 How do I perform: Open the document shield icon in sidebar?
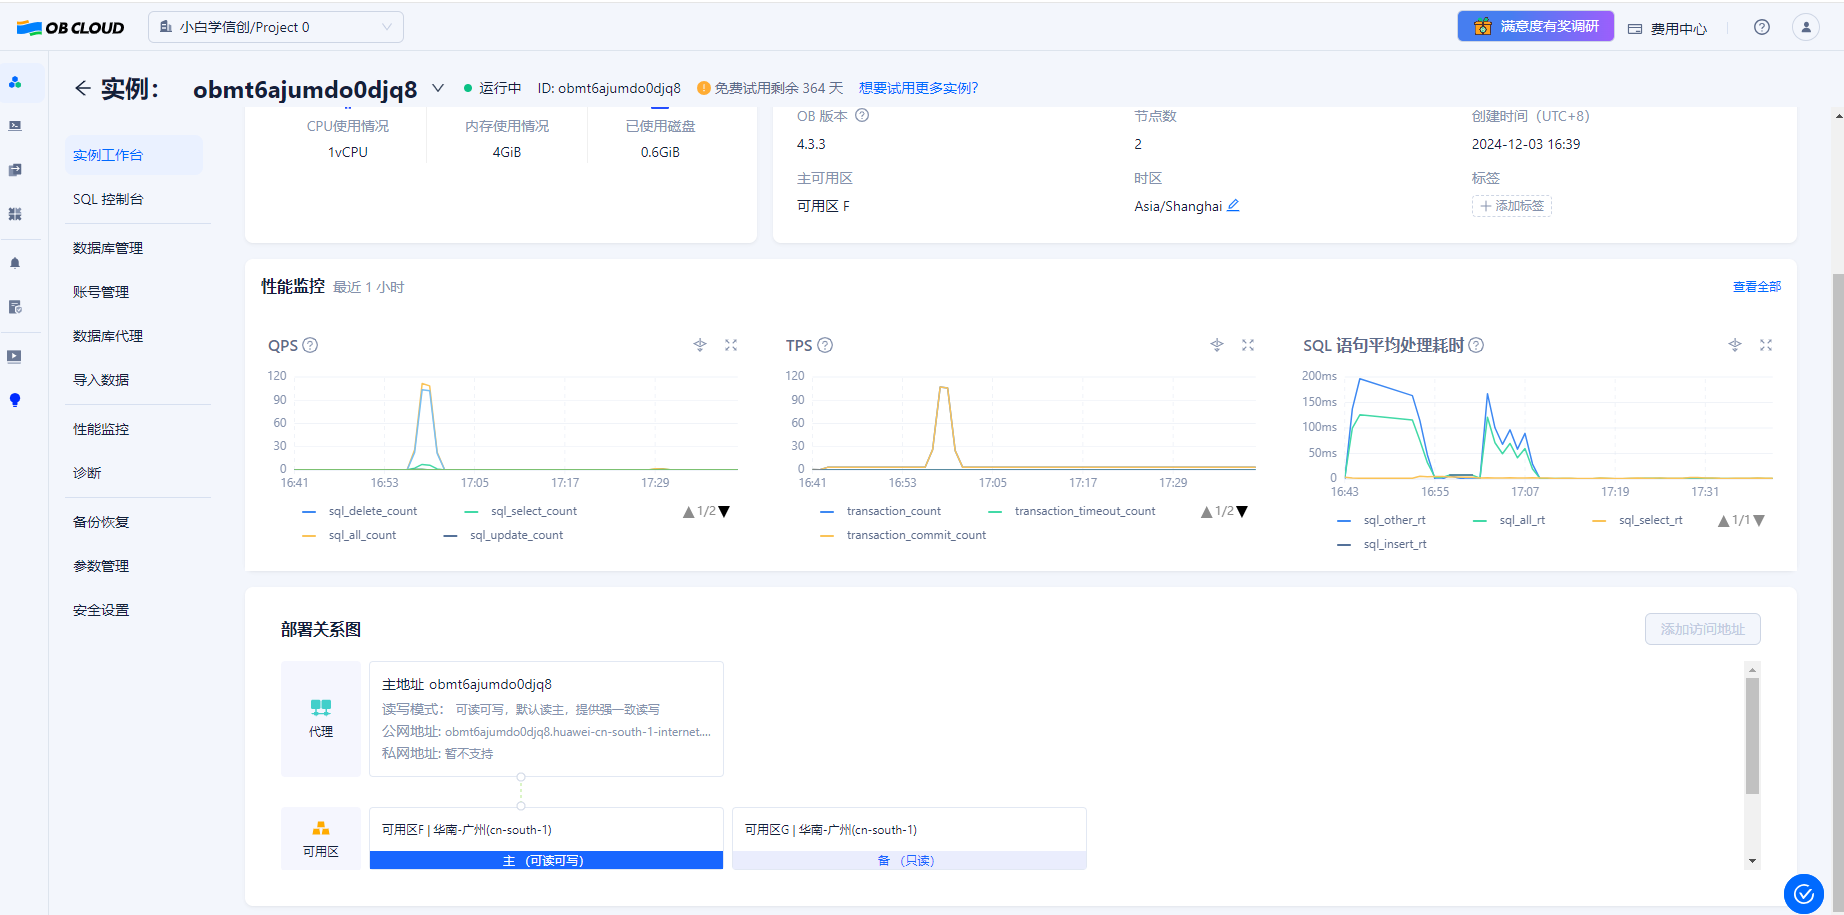(15, 307)
